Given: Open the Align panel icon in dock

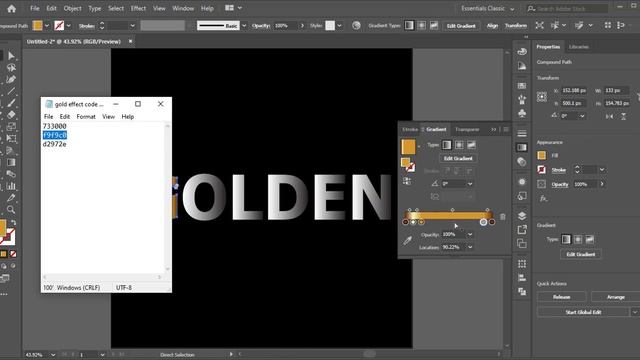Looking at the screenshot, I should coord(522,278).
